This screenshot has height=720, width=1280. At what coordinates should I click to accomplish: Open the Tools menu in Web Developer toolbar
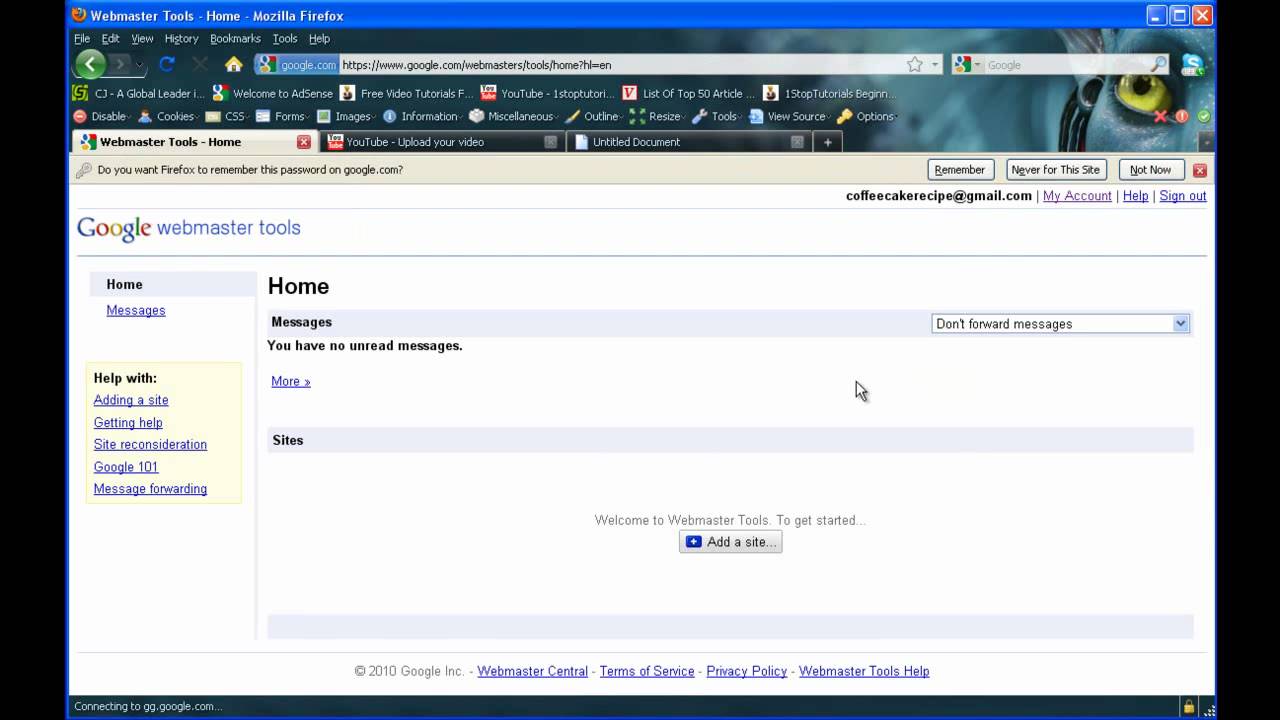(x=718, y=116)
